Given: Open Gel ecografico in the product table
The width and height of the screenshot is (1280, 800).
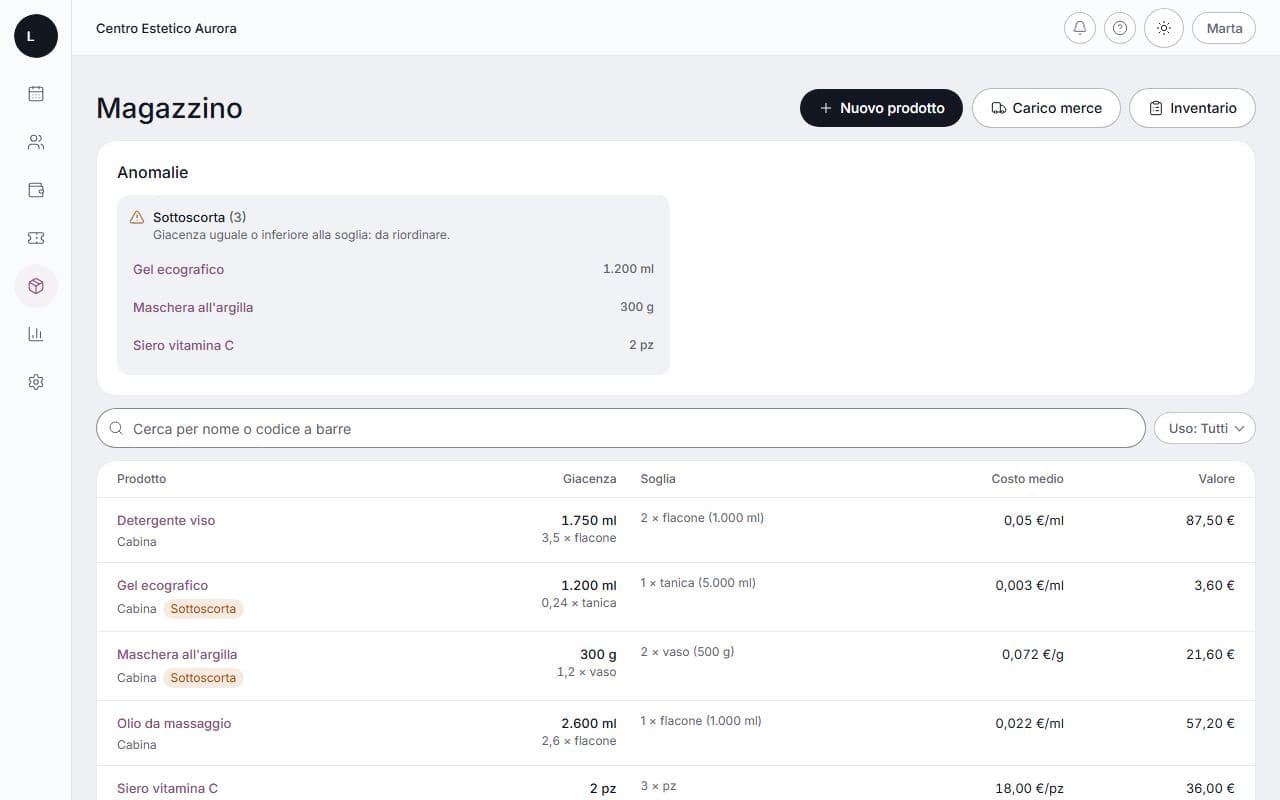Looking at the screenshot, I should point(162,585).
